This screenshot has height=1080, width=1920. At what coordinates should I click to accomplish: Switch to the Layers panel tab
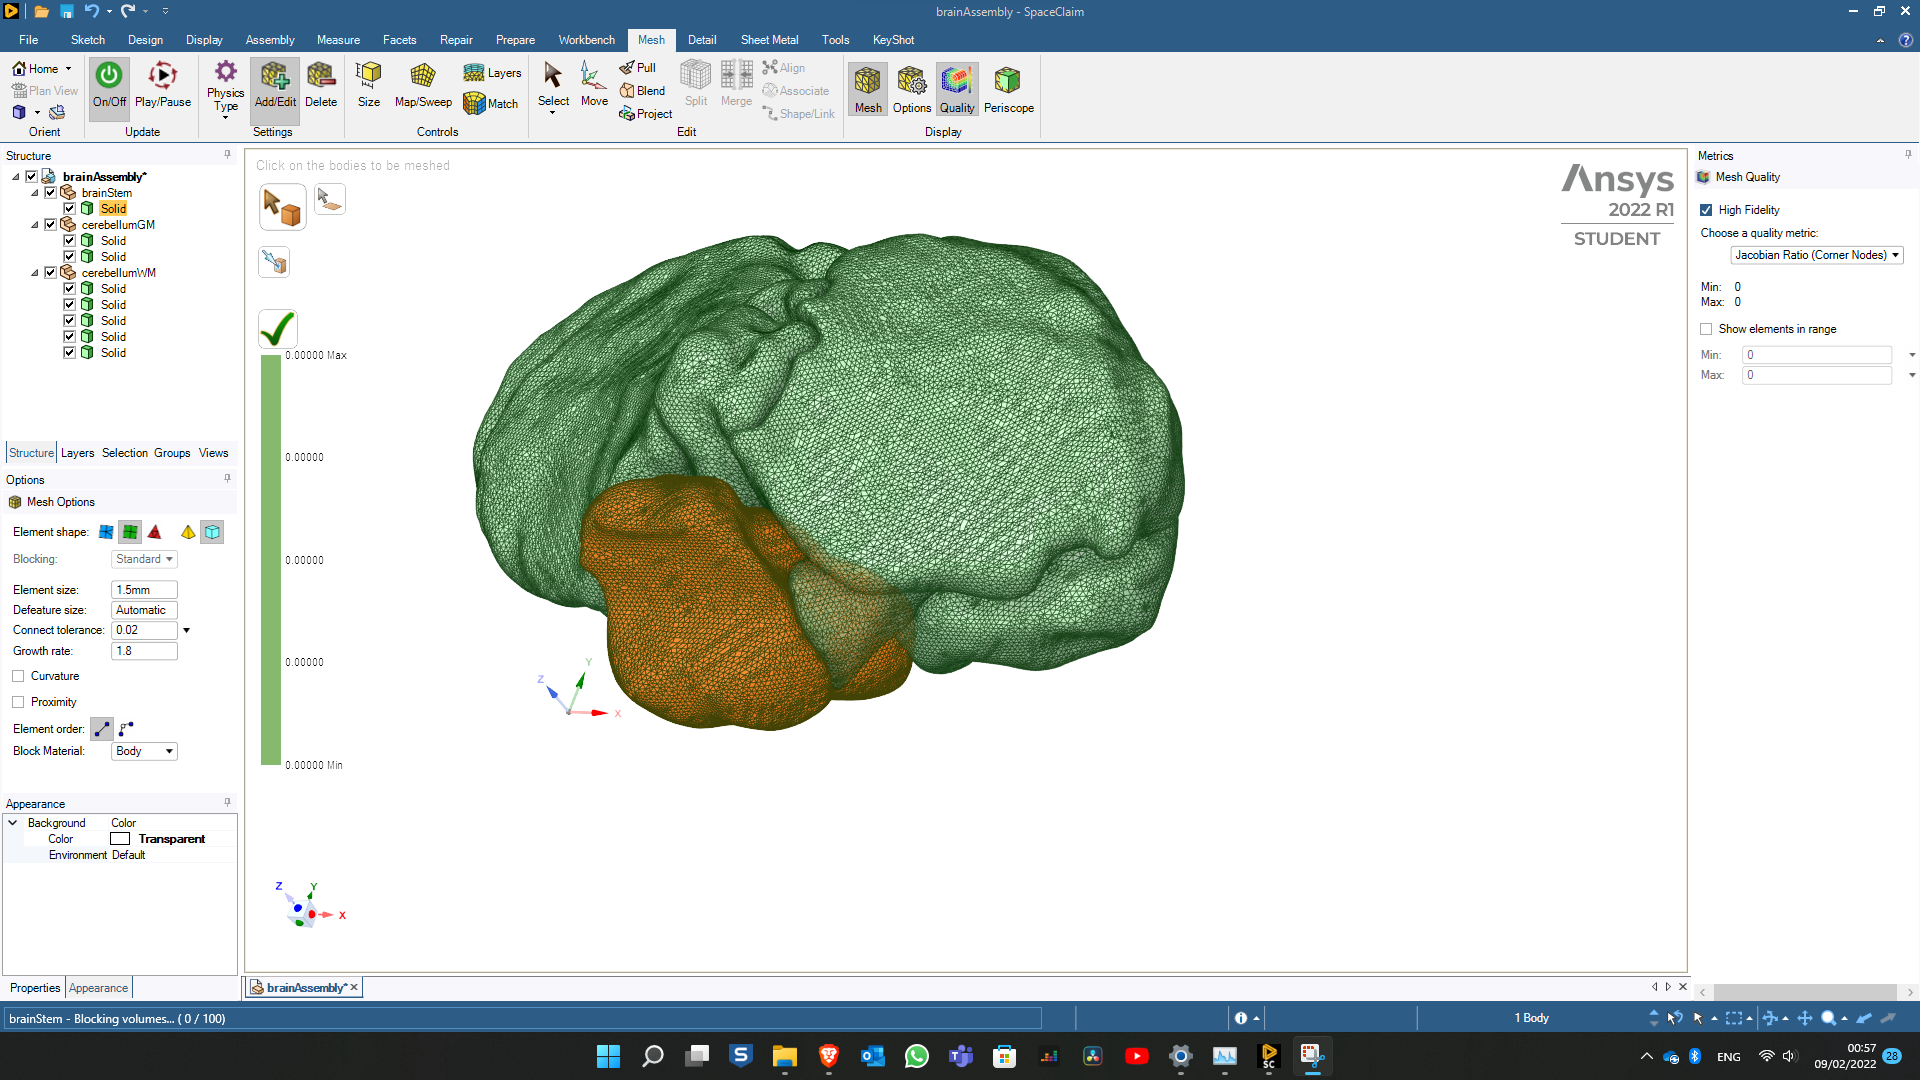pos(77,453)
